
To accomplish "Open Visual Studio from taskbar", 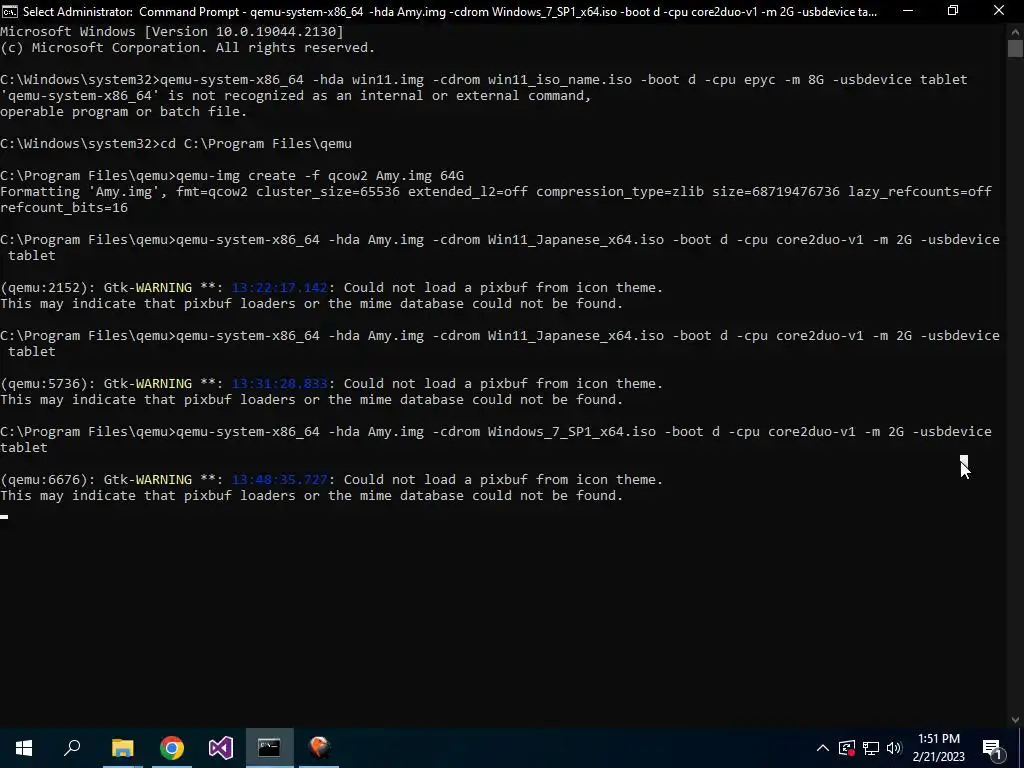I will (x=221, y=748).
